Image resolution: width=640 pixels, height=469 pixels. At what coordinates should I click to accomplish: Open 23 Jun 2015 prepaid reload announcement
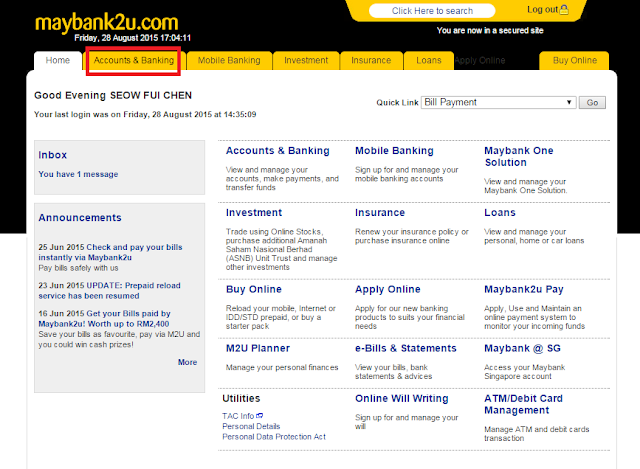[109, 291]
